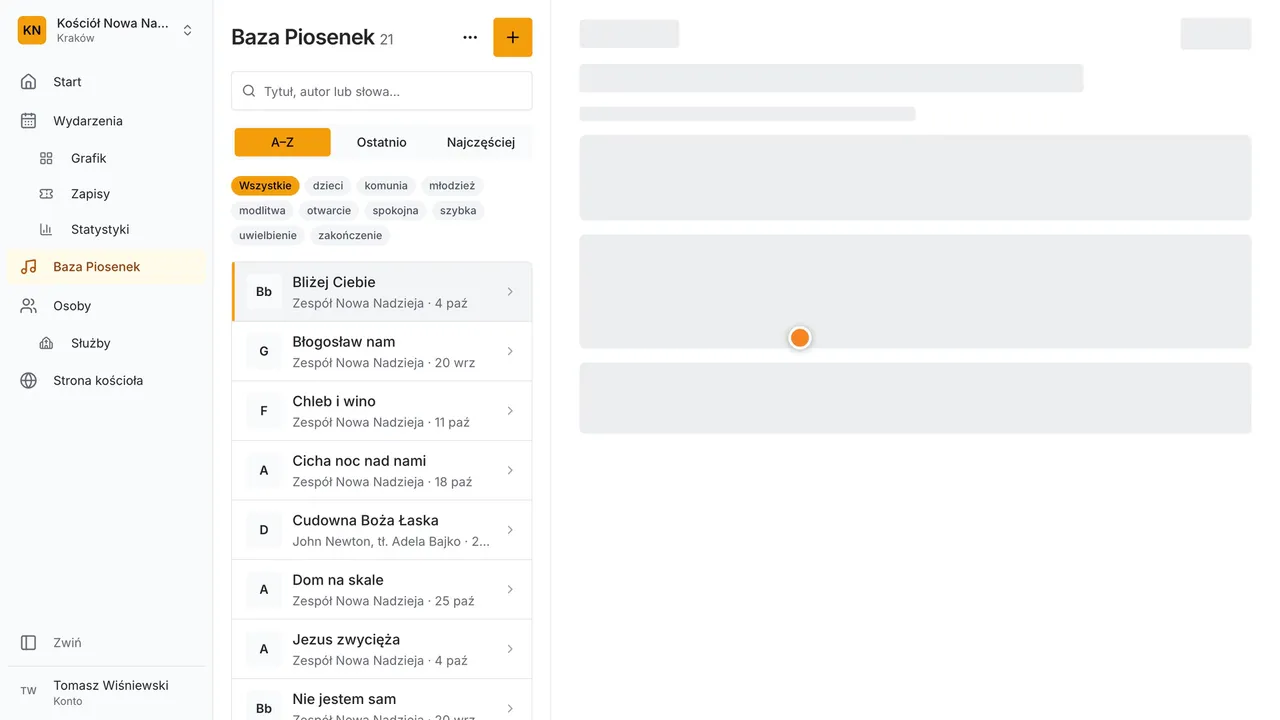Click the Statystyki bar chart icon
Screen dimensions: 1280x720
click(x=46, y=229)
